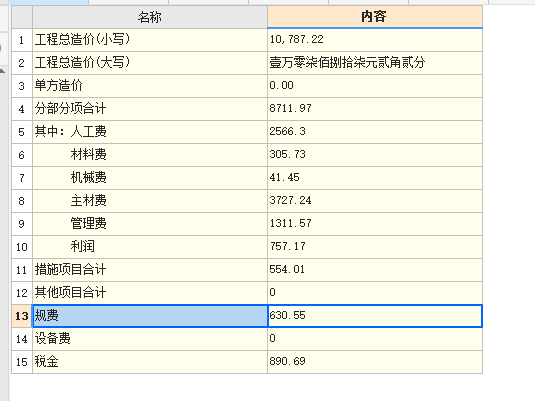Click the 2566.3 value cell
The height and width of the screenshot is (401, 535).
point(375,132)
